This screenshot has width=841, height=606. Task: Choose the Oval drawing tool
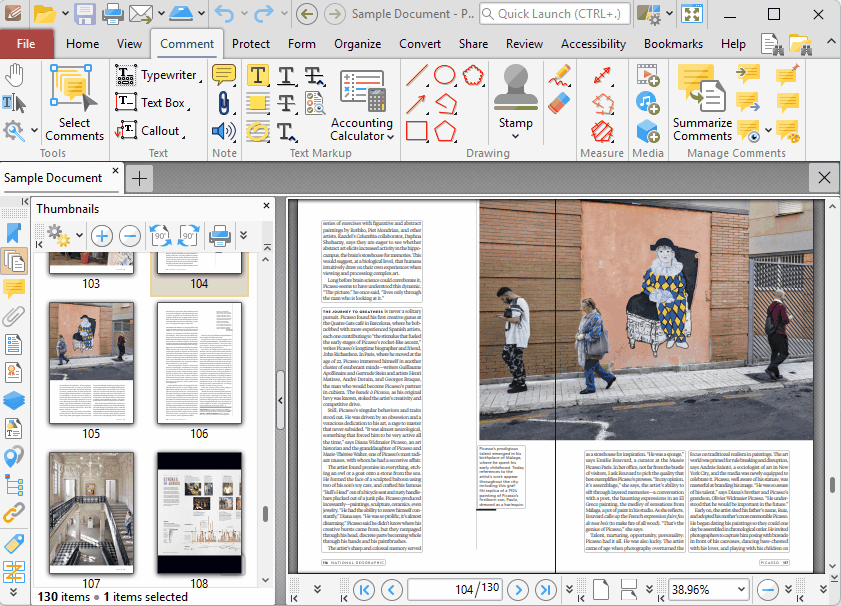tap(445, 76)
